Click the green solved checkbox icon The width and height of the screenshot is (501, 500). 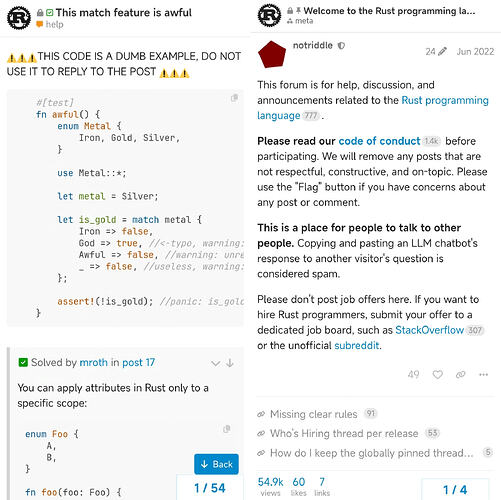pyautogui.click(x=23, y=362)
